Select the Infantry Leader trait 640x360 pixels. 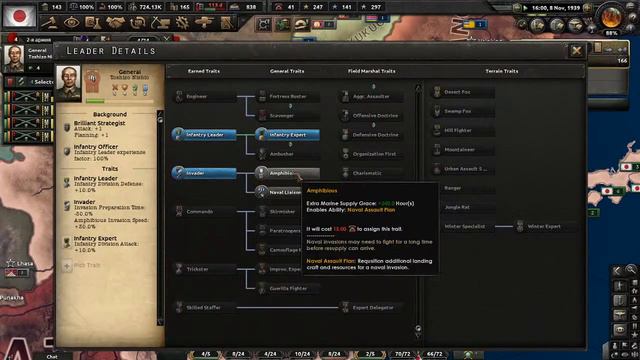(204, 135)
